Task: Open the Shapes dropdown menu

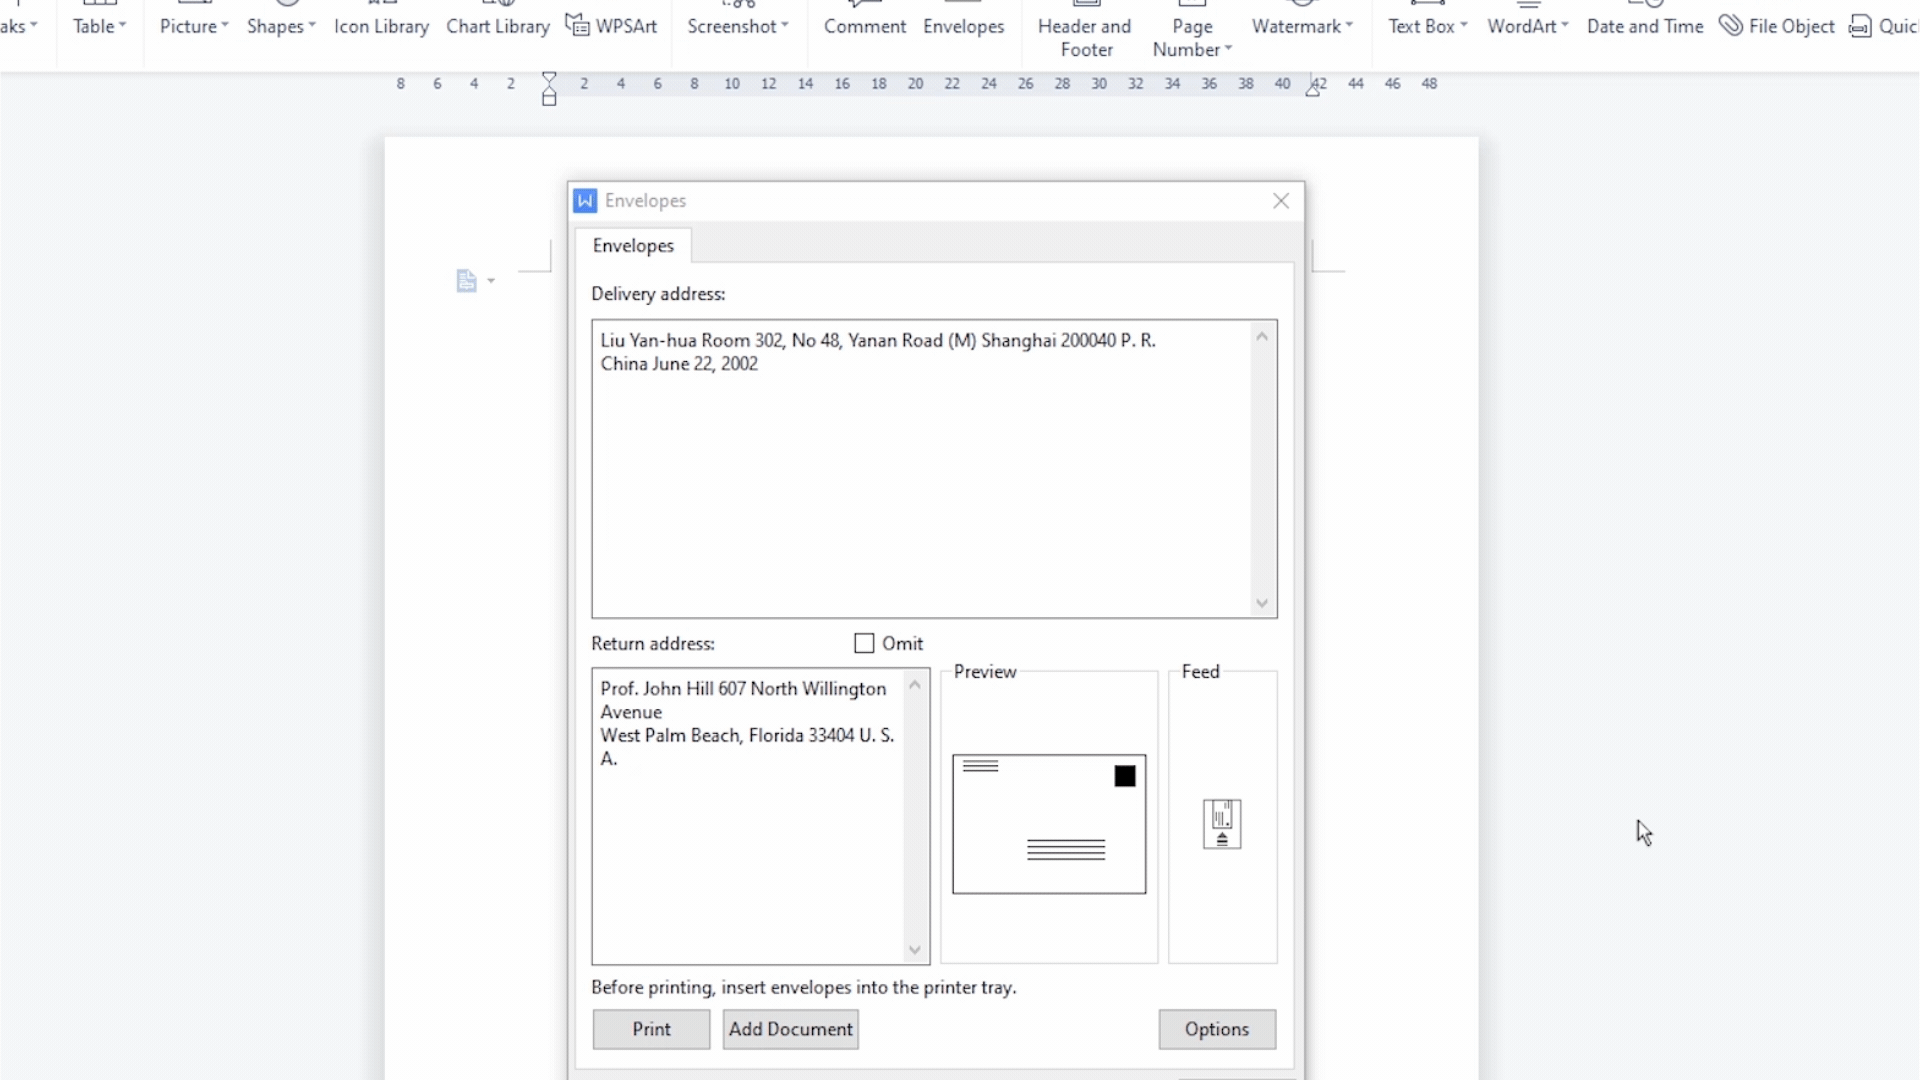Action: pyautogui.click(x=281, y=26)
